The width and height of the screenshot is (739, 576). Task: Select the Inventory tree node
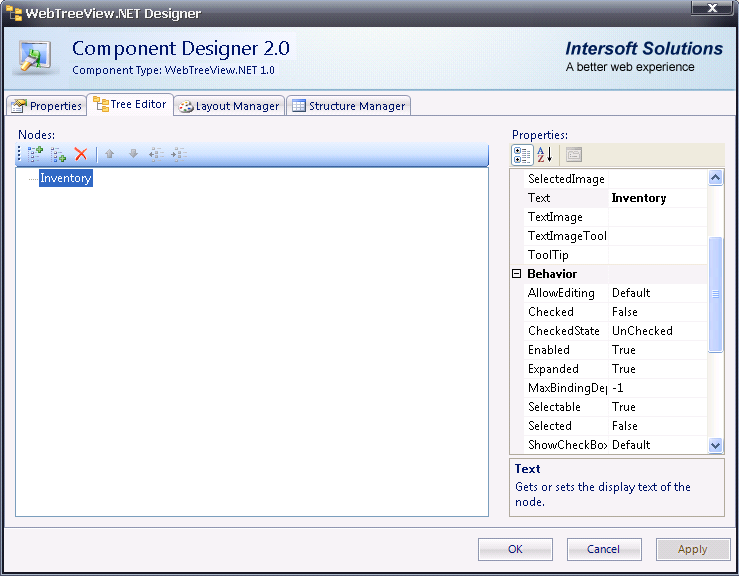pyautogui.click(x=66, y=178)
